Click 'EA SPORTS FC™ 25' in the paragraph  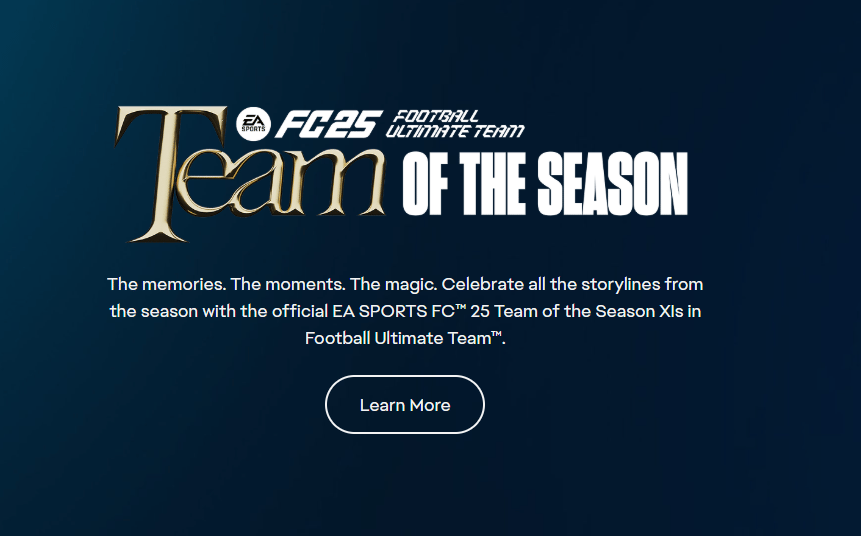tap(411, 311)
